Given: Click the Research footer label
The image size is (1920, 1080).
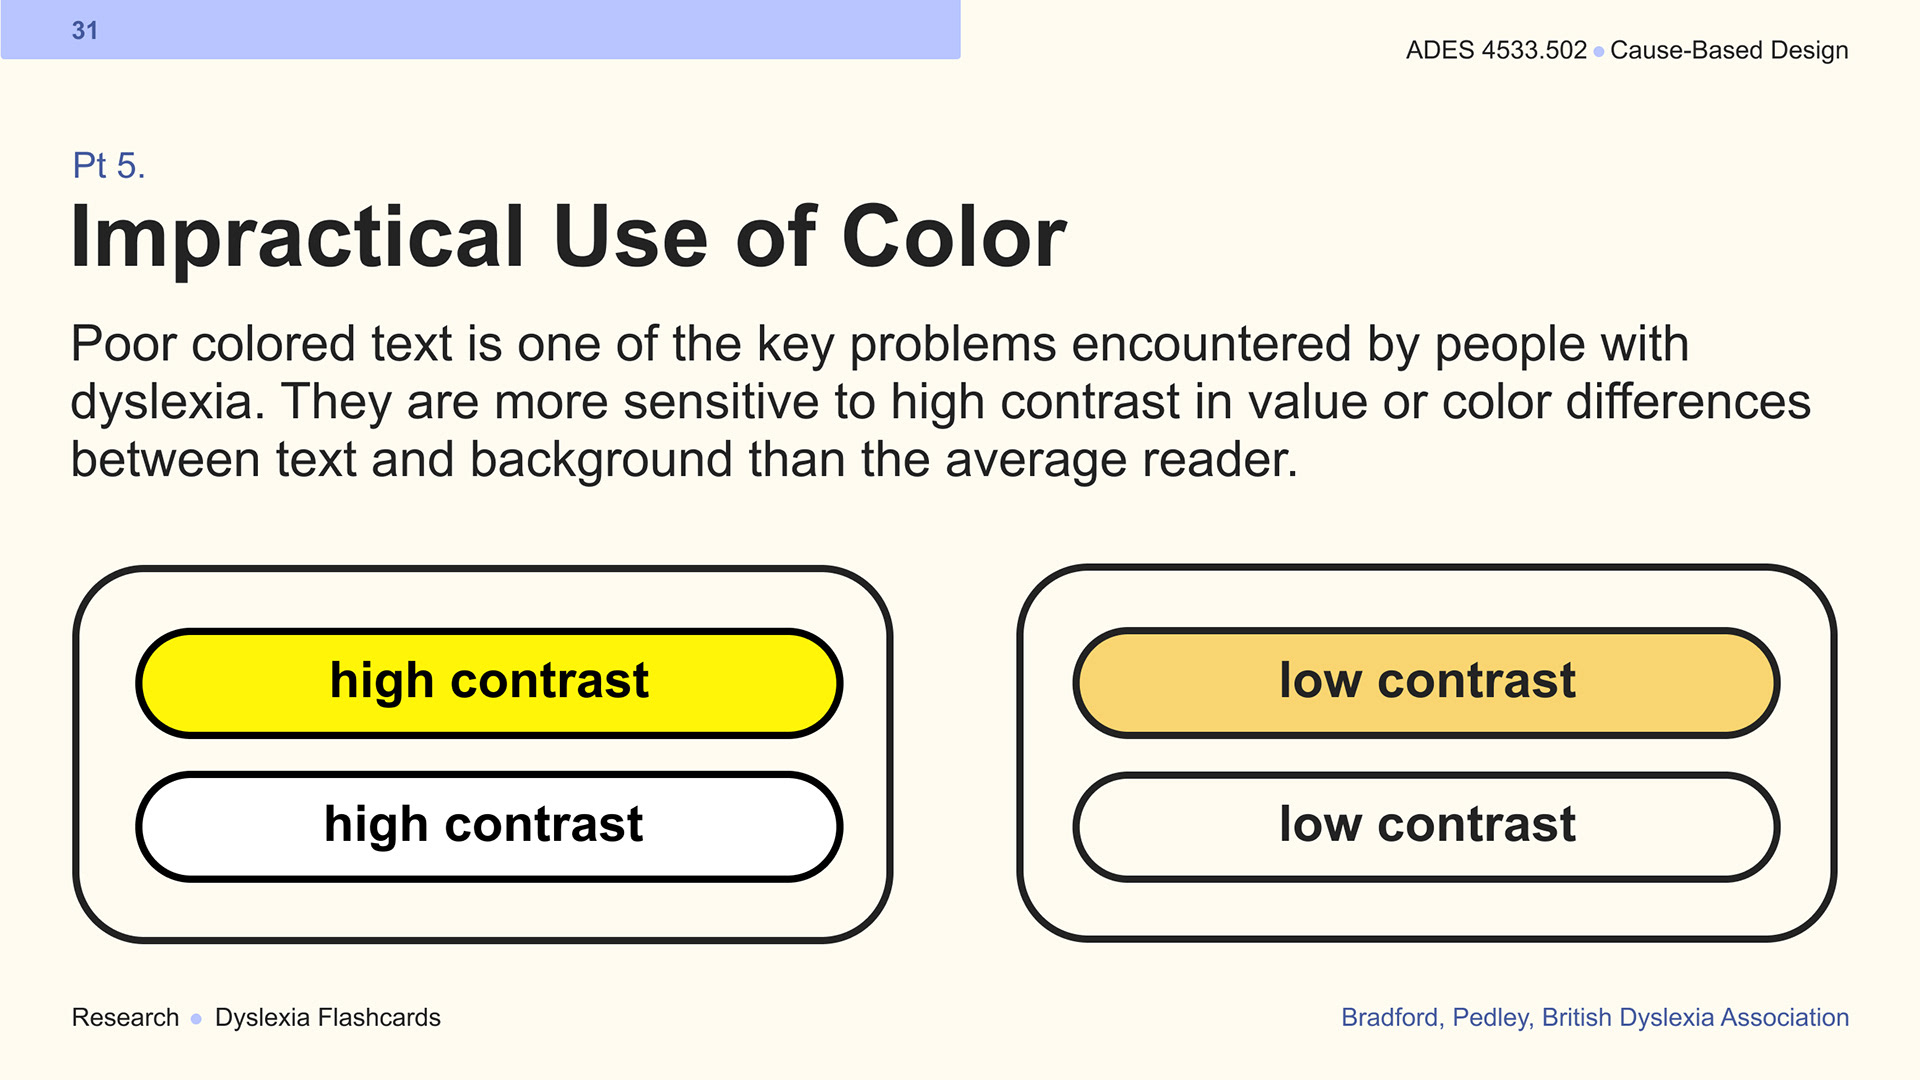Looking at the screenshot, I should point(125,1017).
